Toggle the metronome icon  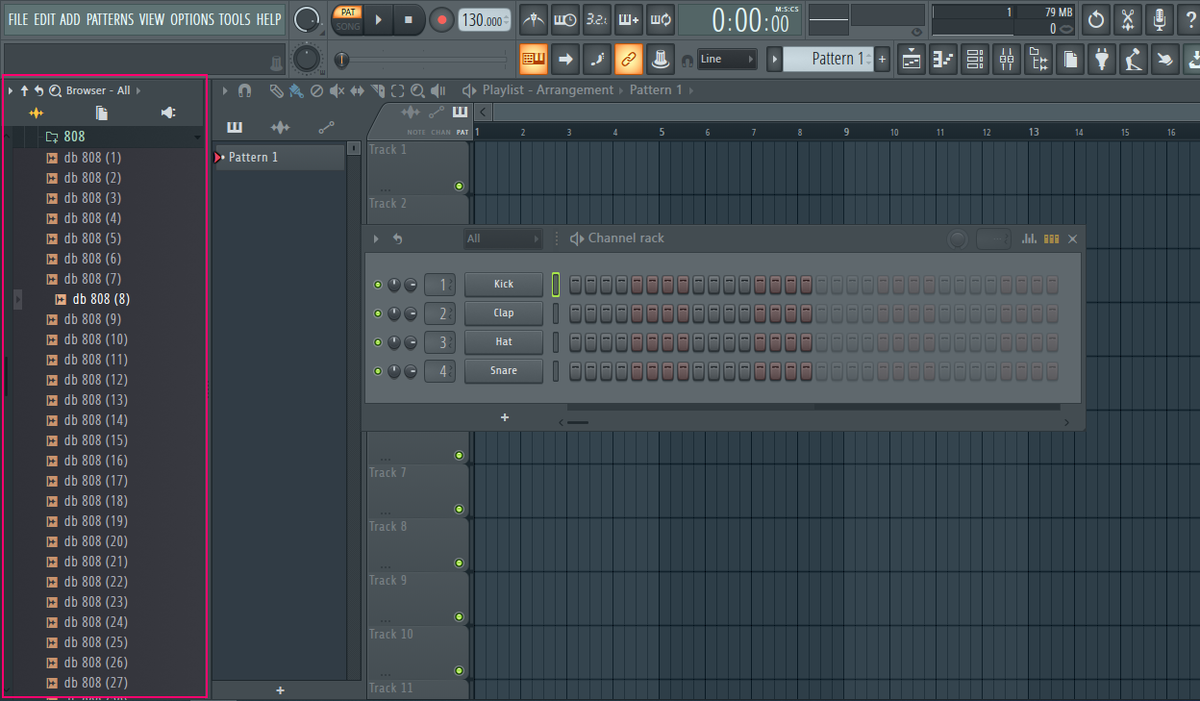pyautogui.click(x=534, y=19)
